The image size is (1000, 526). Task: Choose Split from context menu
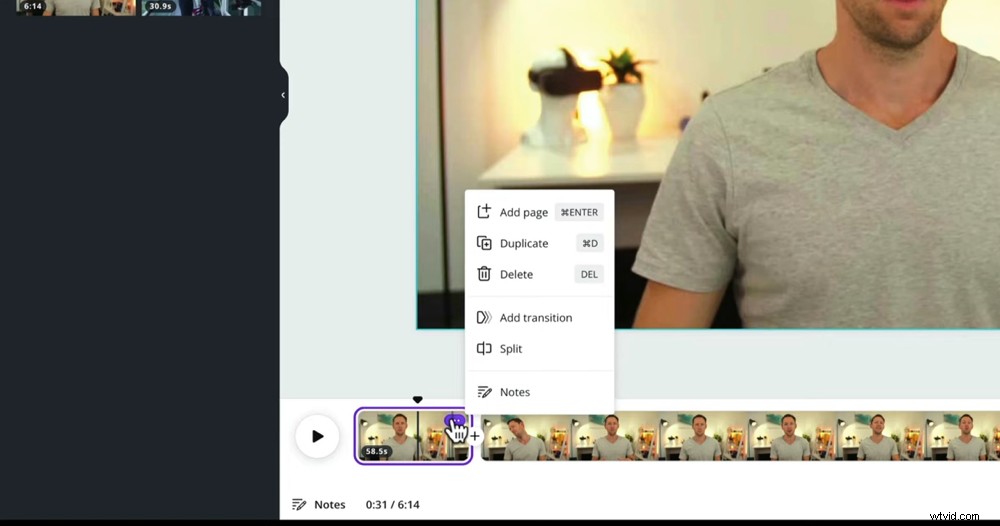click(x=540, y=349)
